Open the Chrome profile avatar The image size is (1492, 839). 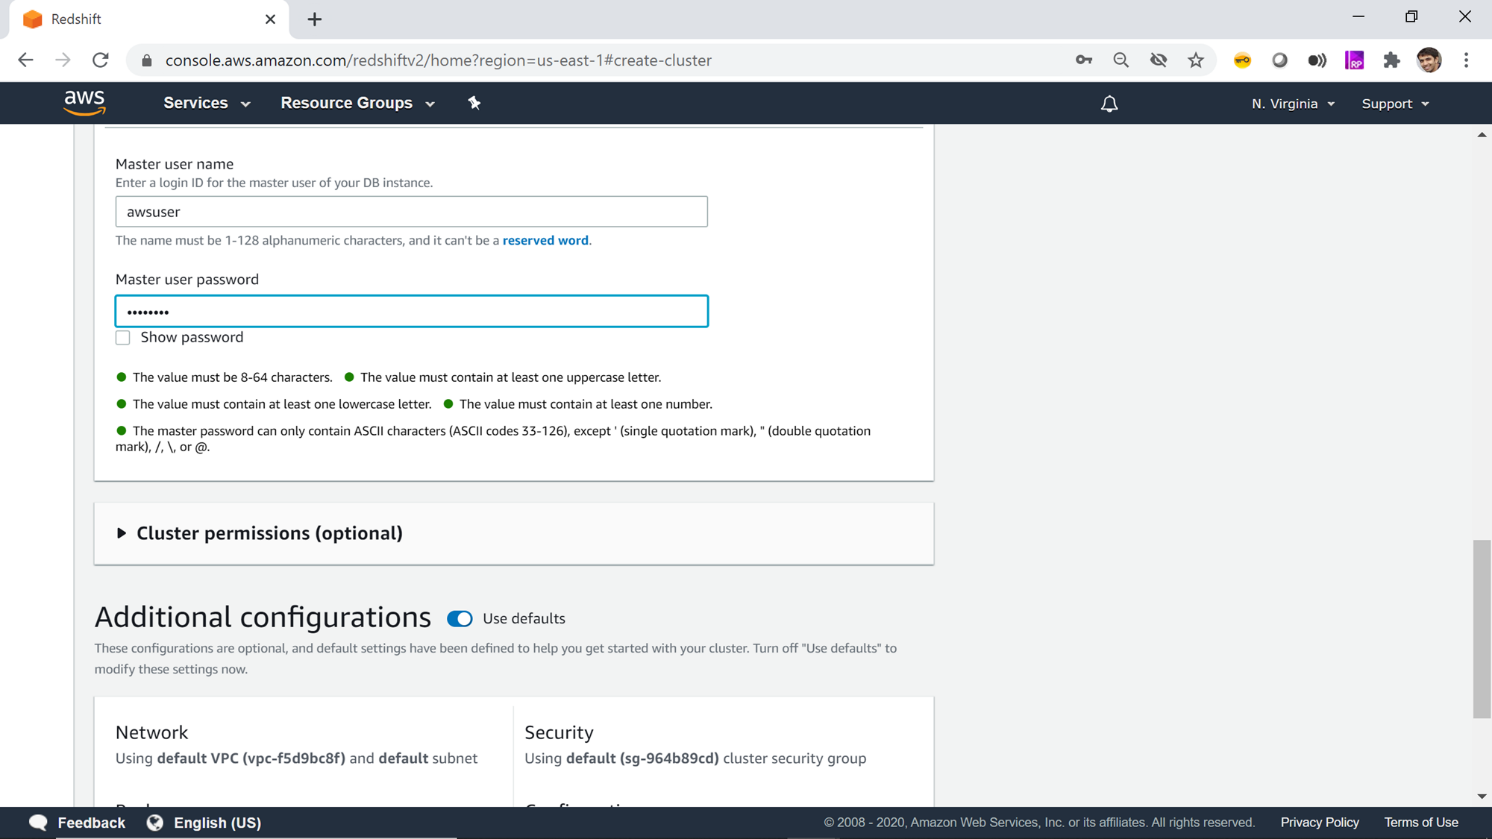[x=1429, y=60]
